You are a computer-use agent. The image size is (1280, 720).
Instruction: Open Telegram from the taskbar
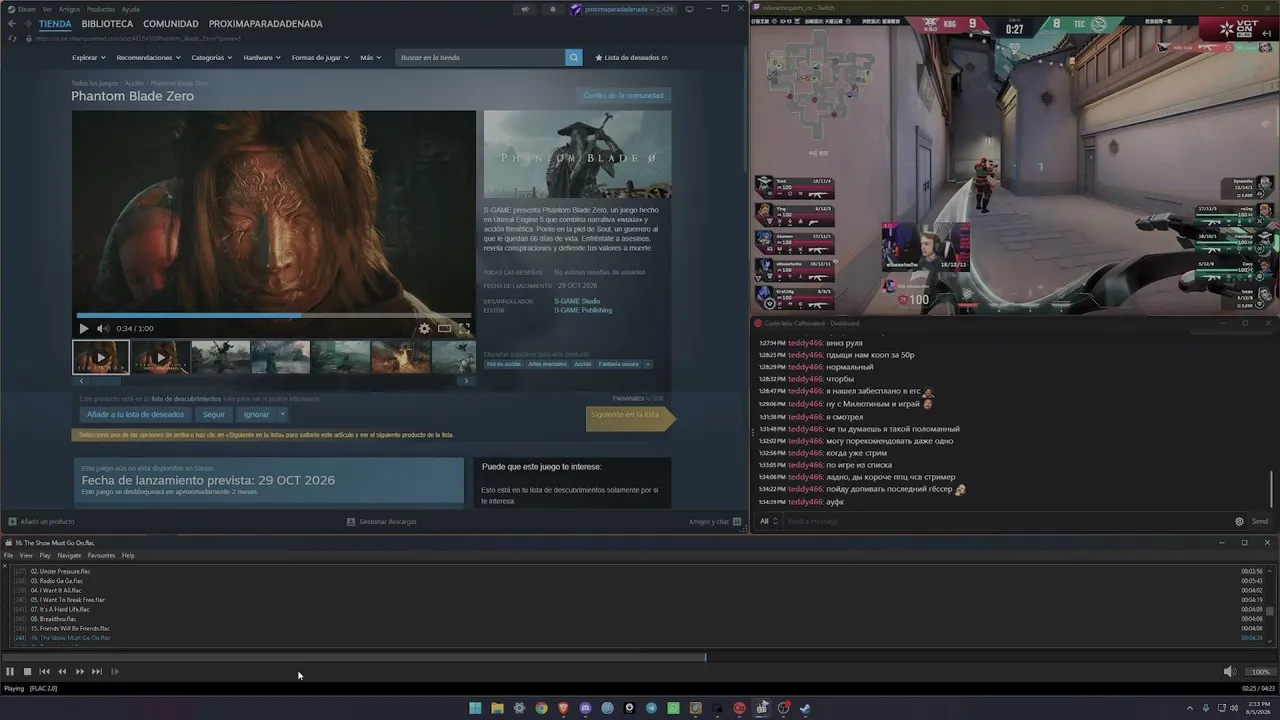[x=651, y=708]
